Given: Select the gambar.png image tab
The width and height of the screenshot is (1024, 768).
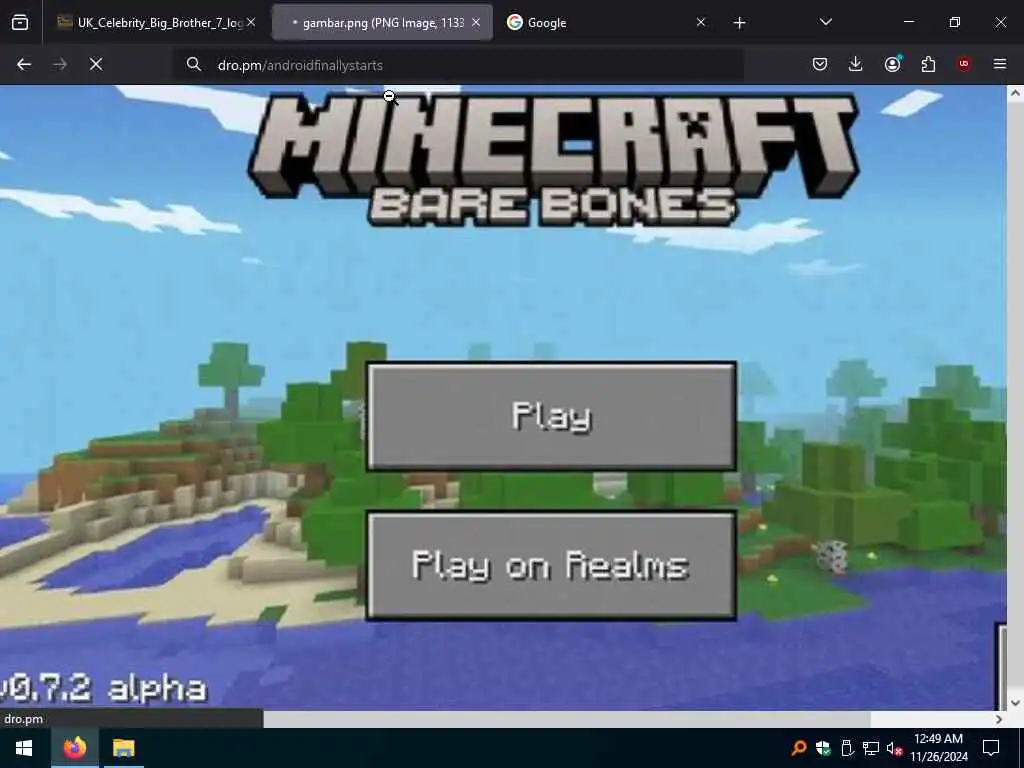Looking at the screenshot, I should tap(382, 23).
